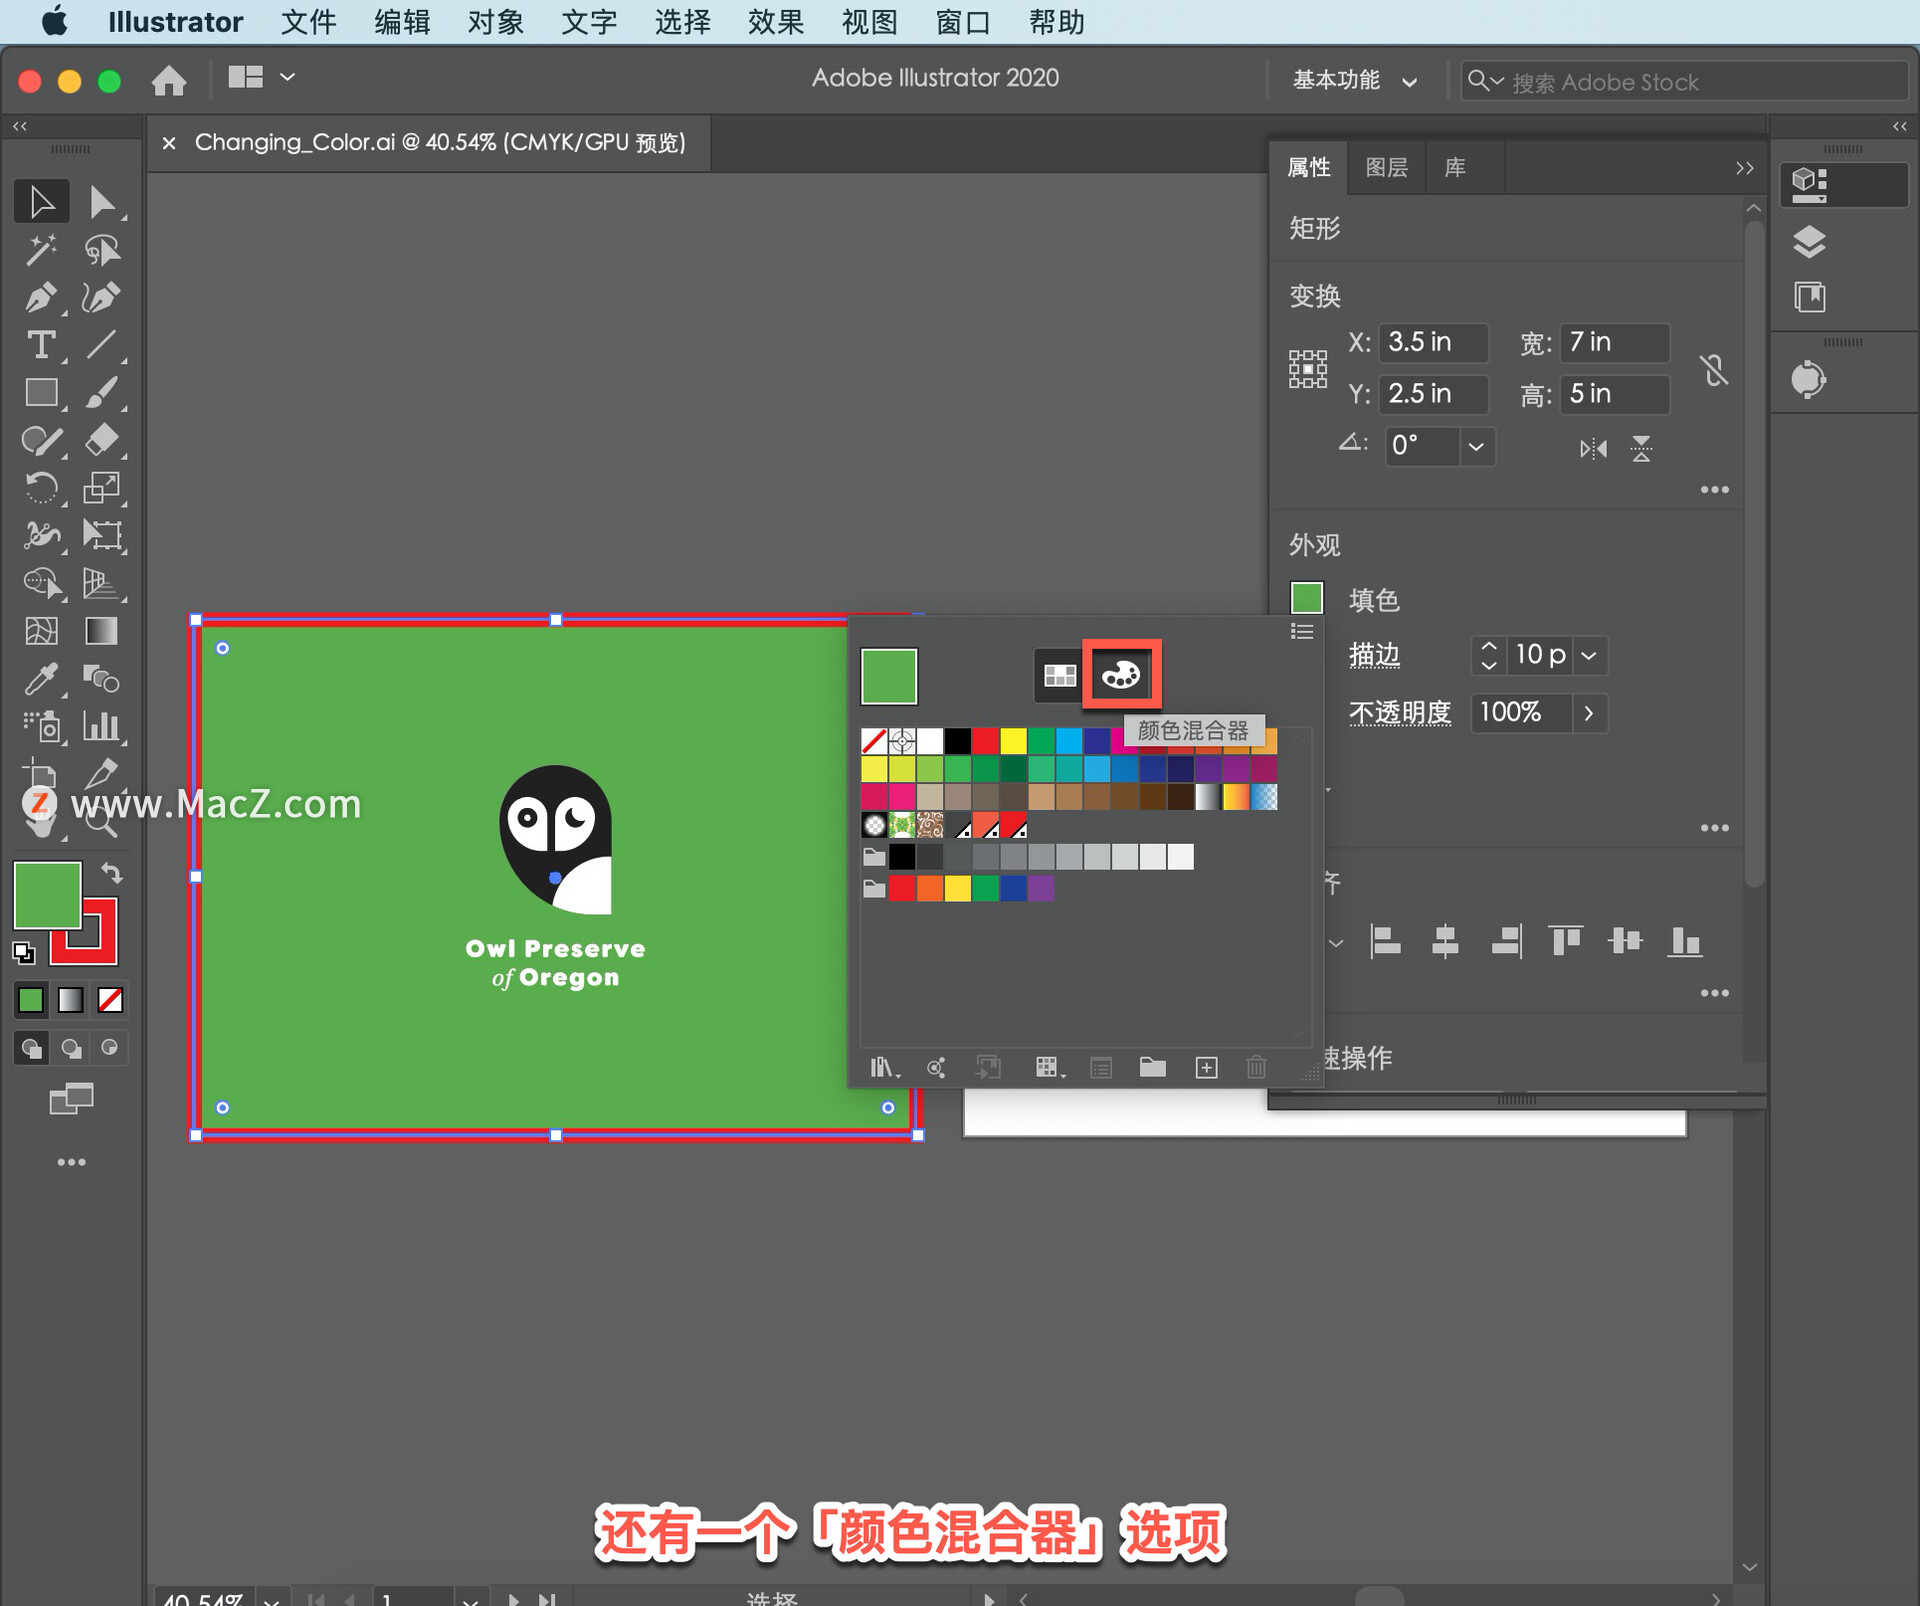This screenshot has width=1920, height=1606.
Task: Click Swatch Libraries menu icon
Action: tap(882, 1068)
